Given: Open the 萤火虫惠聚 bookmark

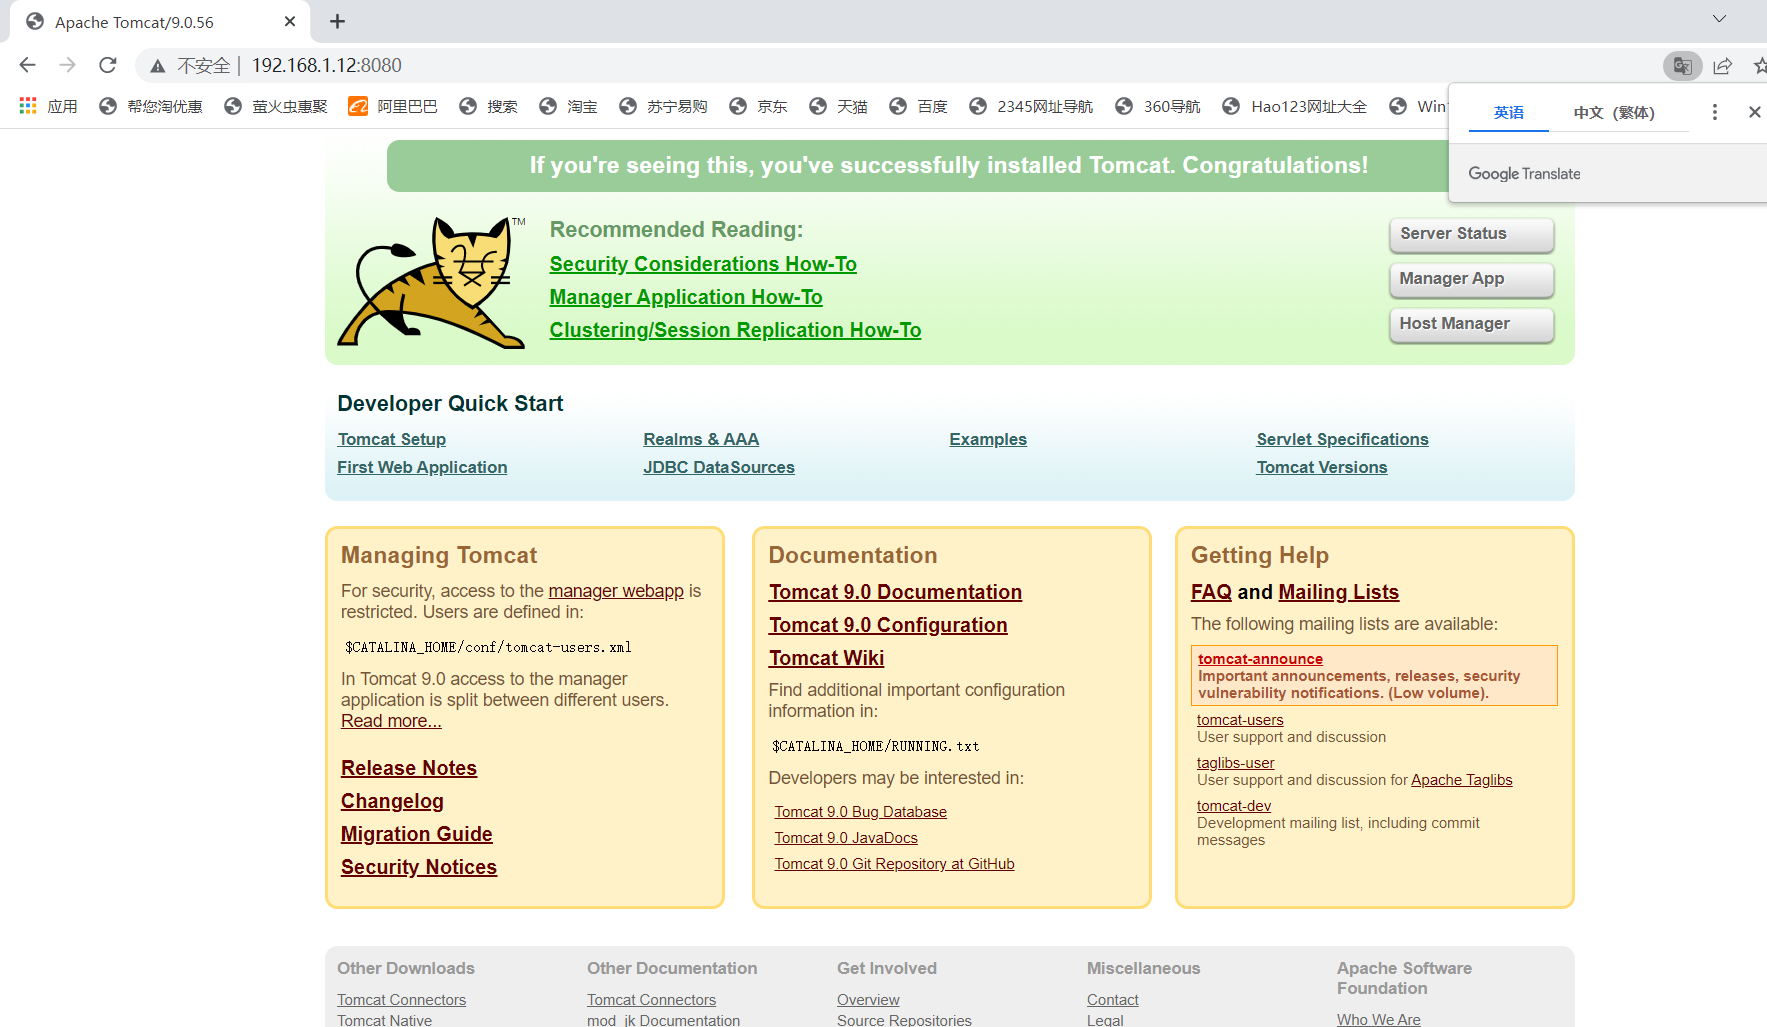Looking at the screenshot, I should [x=276, y=106].
